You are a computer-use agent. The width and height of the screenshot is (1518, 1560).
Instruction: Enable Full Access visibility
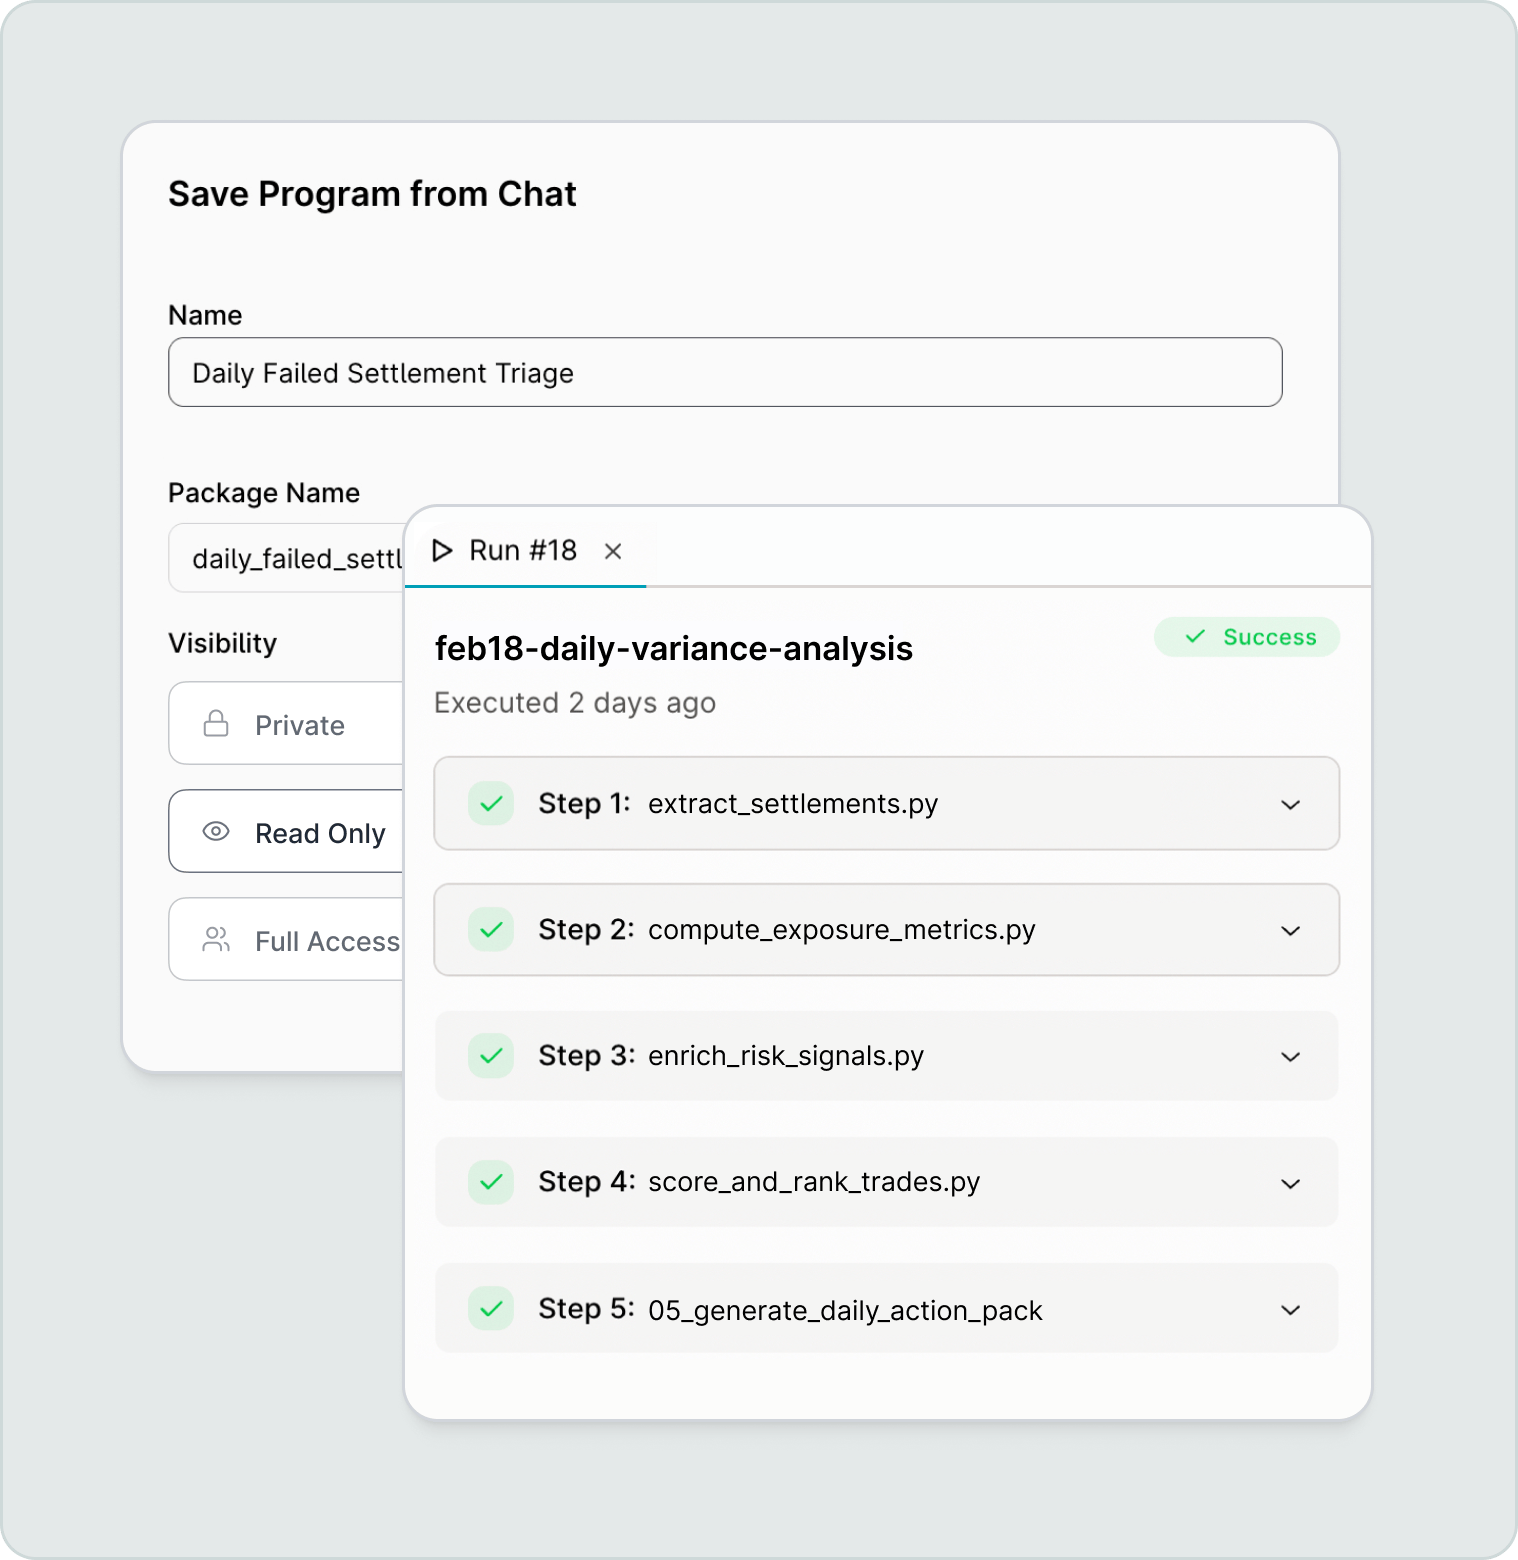(300, 939)
